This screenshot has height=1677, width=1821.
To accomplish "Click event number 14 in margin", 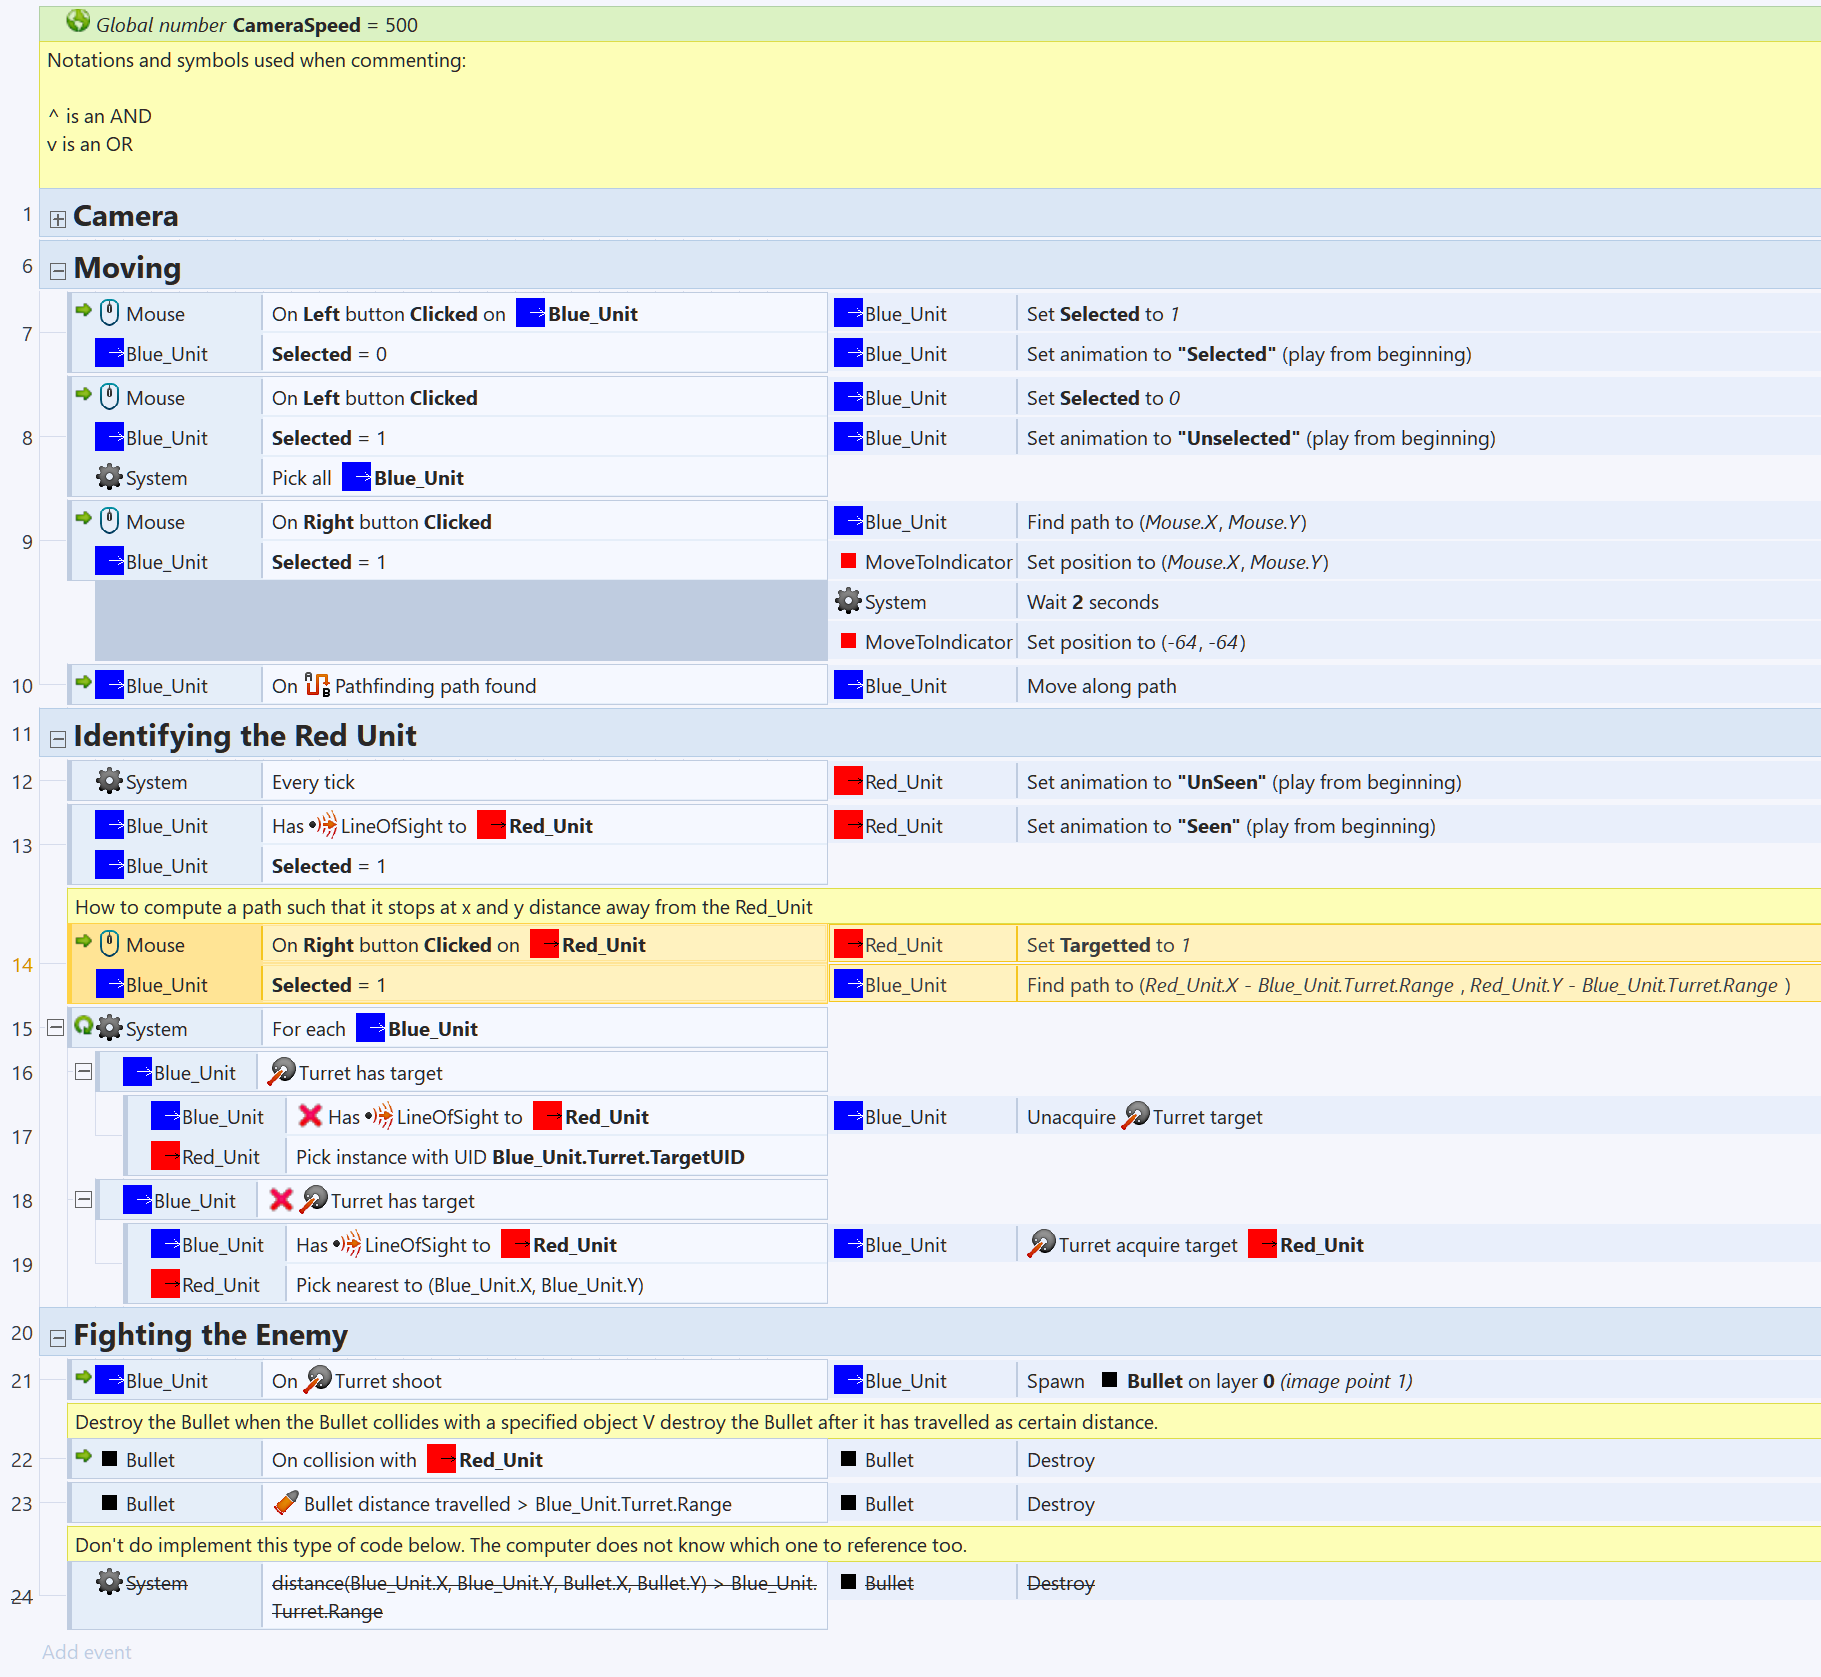I will [22, 965].
